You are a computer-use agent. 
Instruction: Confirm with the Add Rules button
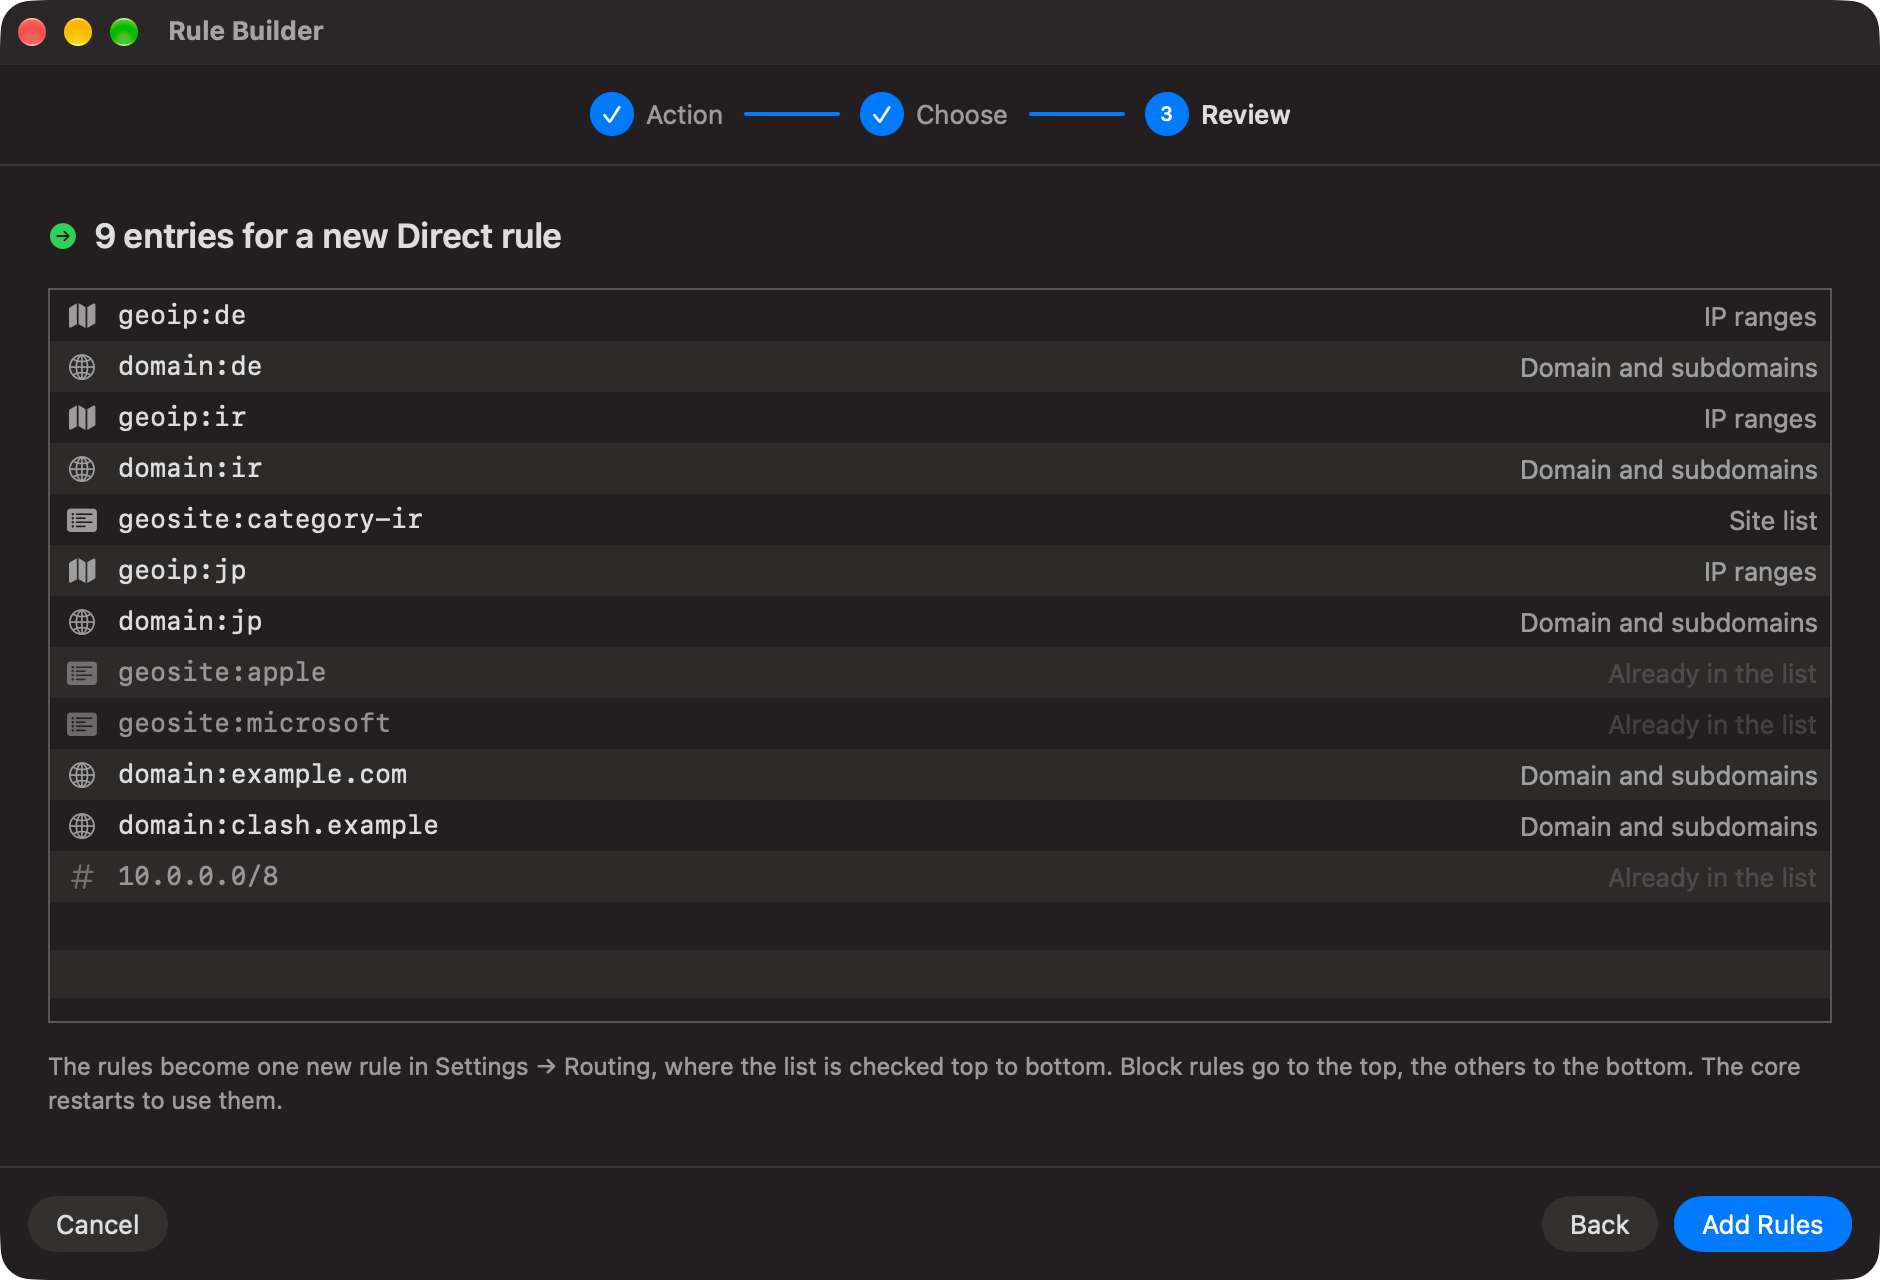click(1762, 1224)
